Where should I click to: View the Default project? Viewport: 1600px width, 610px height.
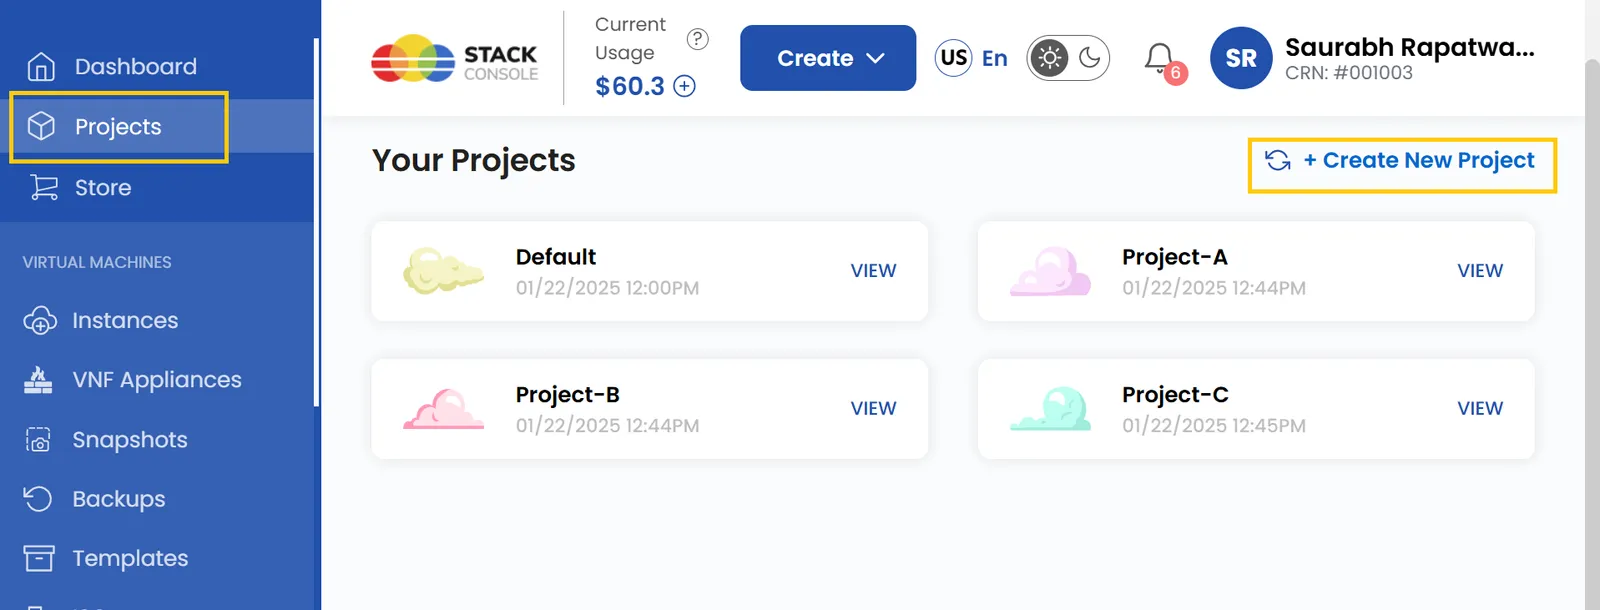click(x=873, y=271)
